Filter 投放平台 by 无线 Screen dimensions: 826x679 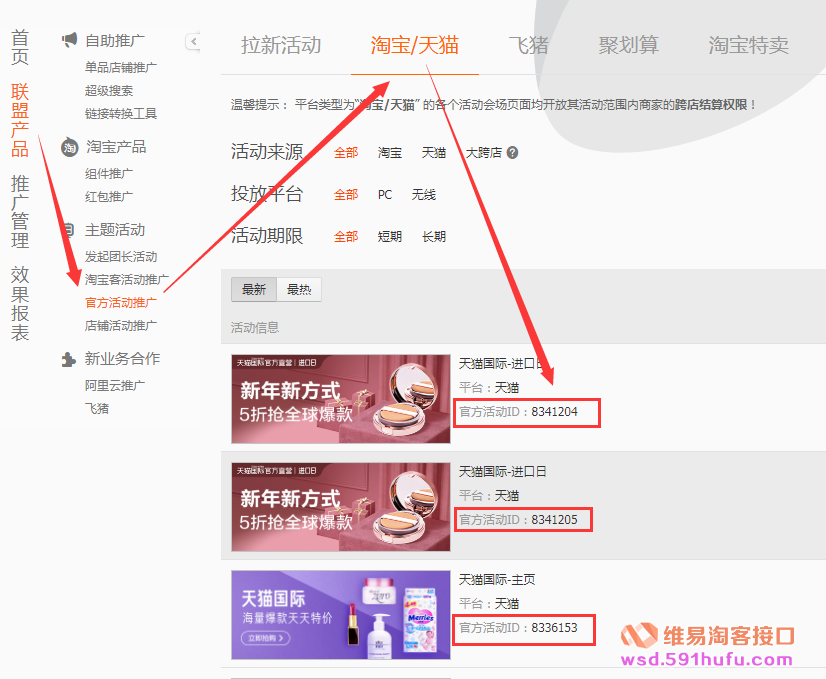point(424,195)
